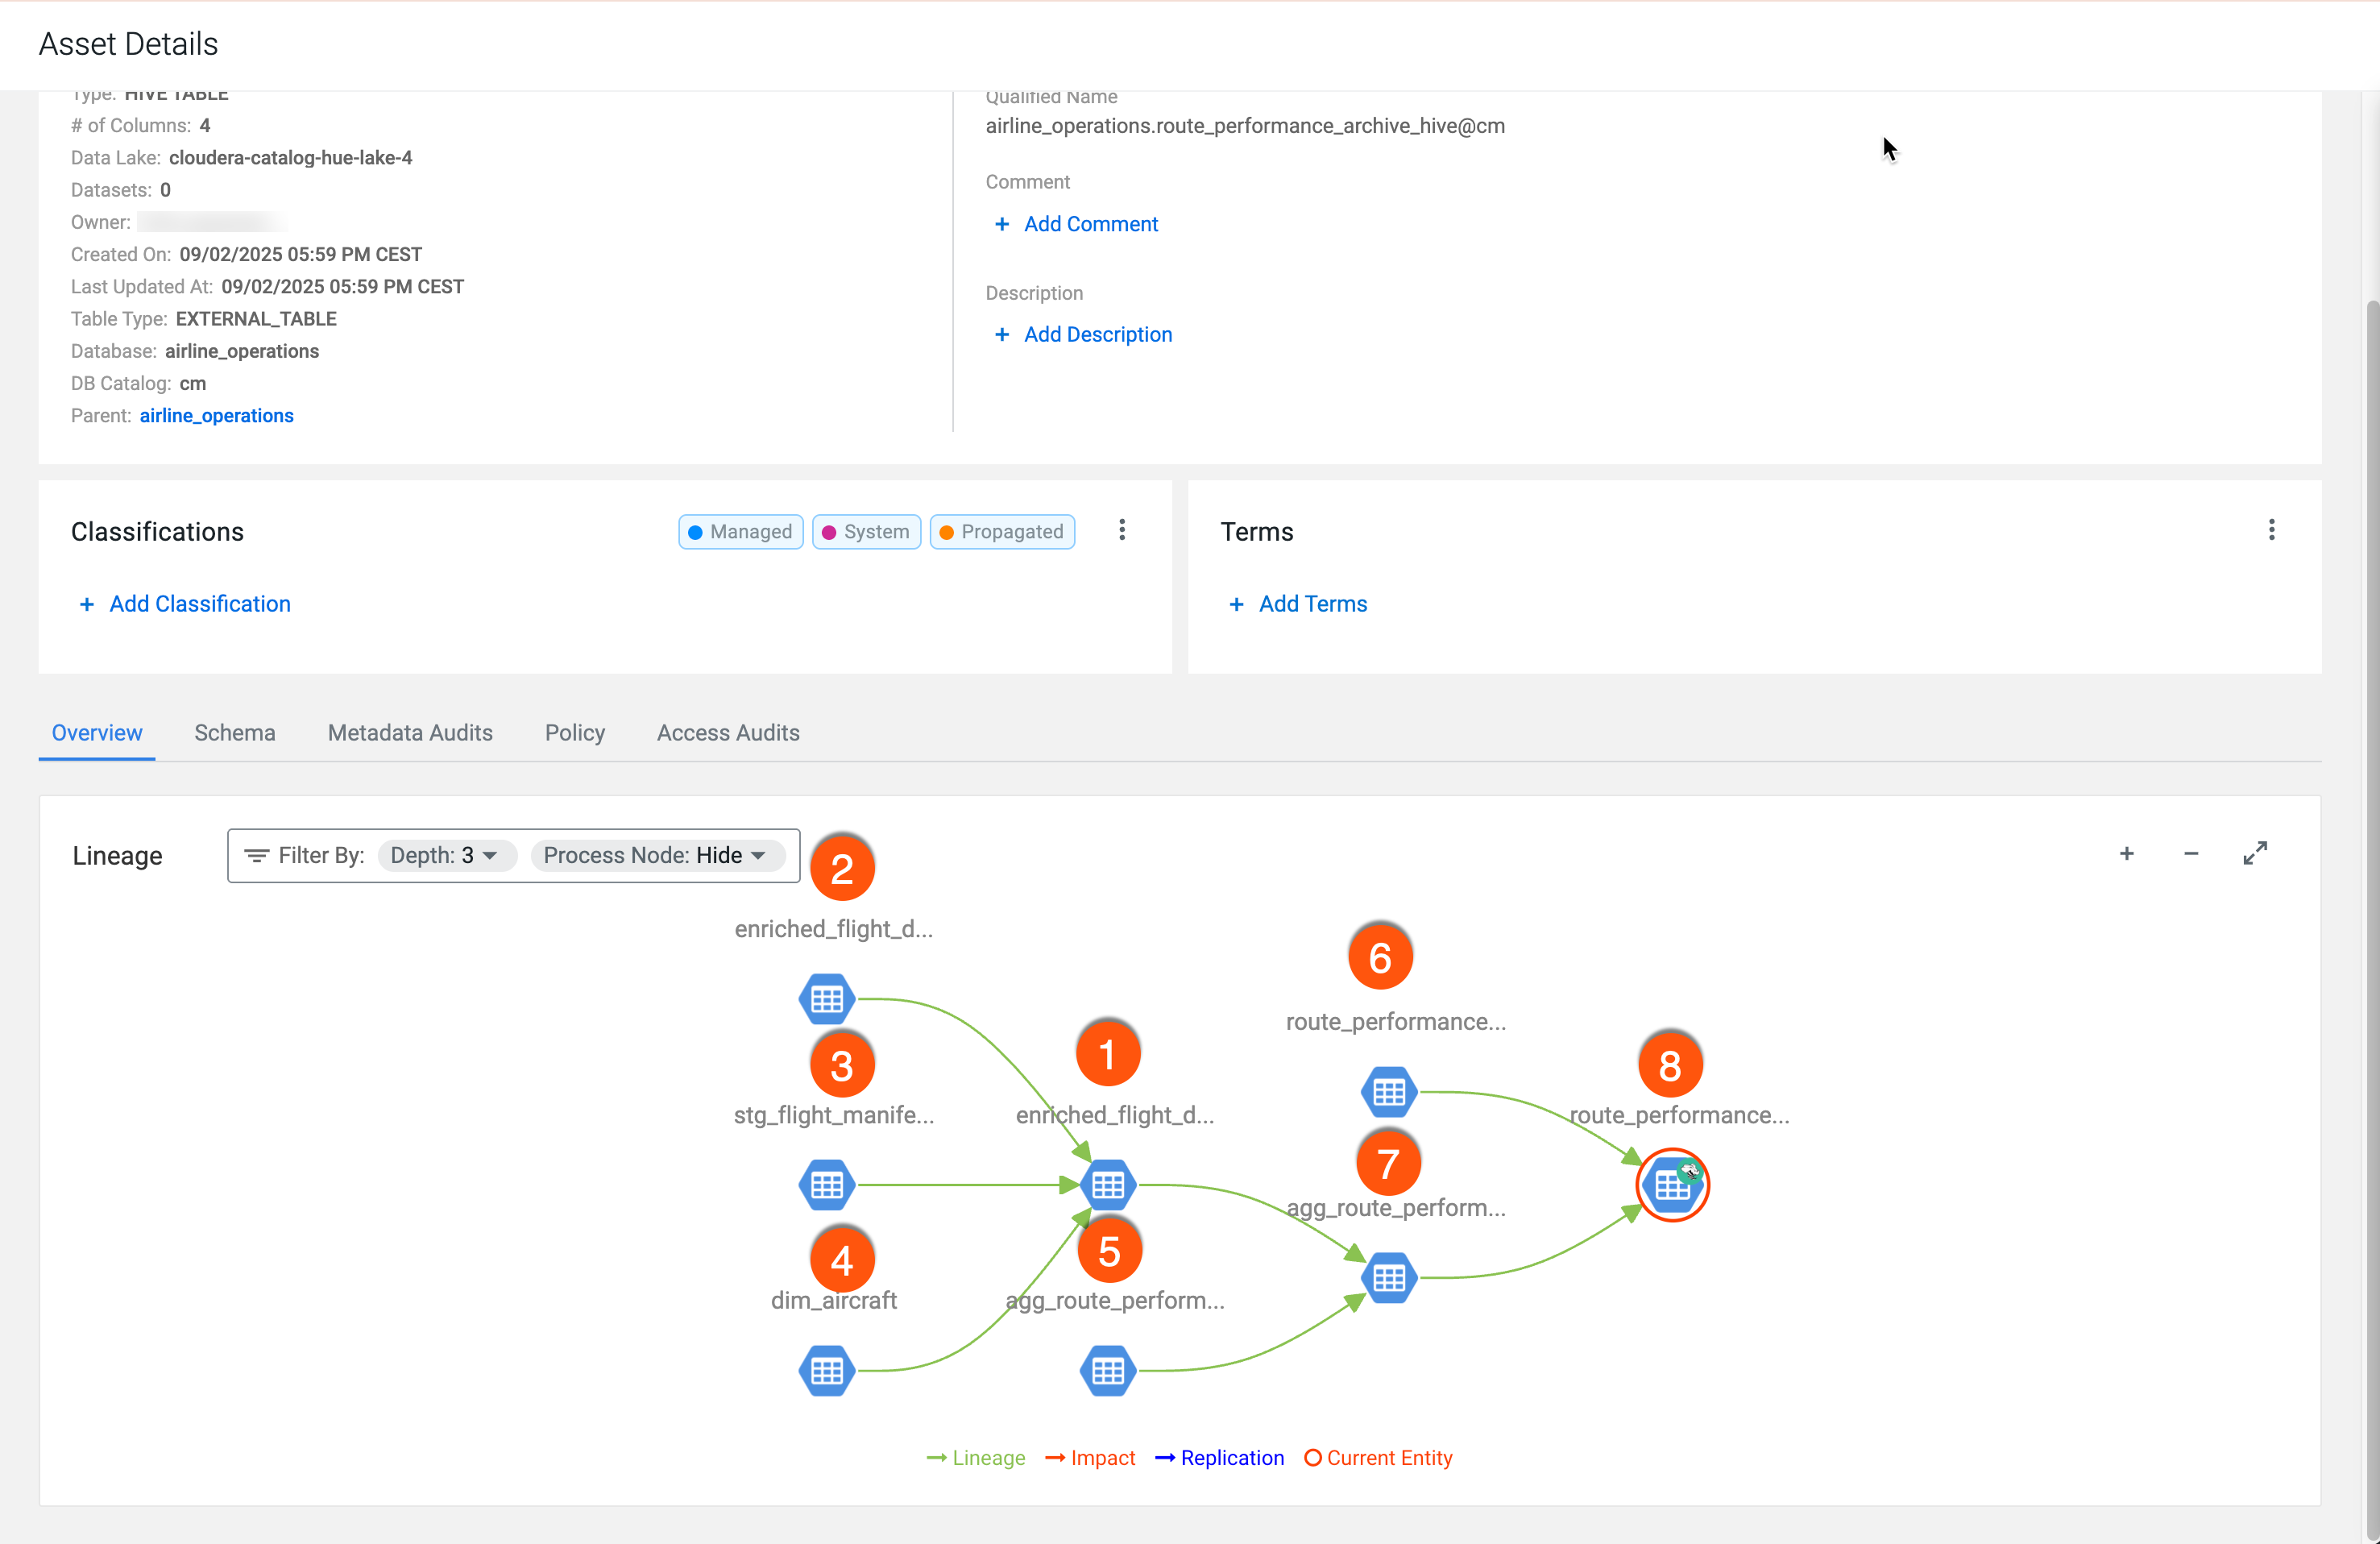This screenshot has width=2380, height=1544.
Task: Click table node under route_performance... label 6
Action: (1388, 1092)
